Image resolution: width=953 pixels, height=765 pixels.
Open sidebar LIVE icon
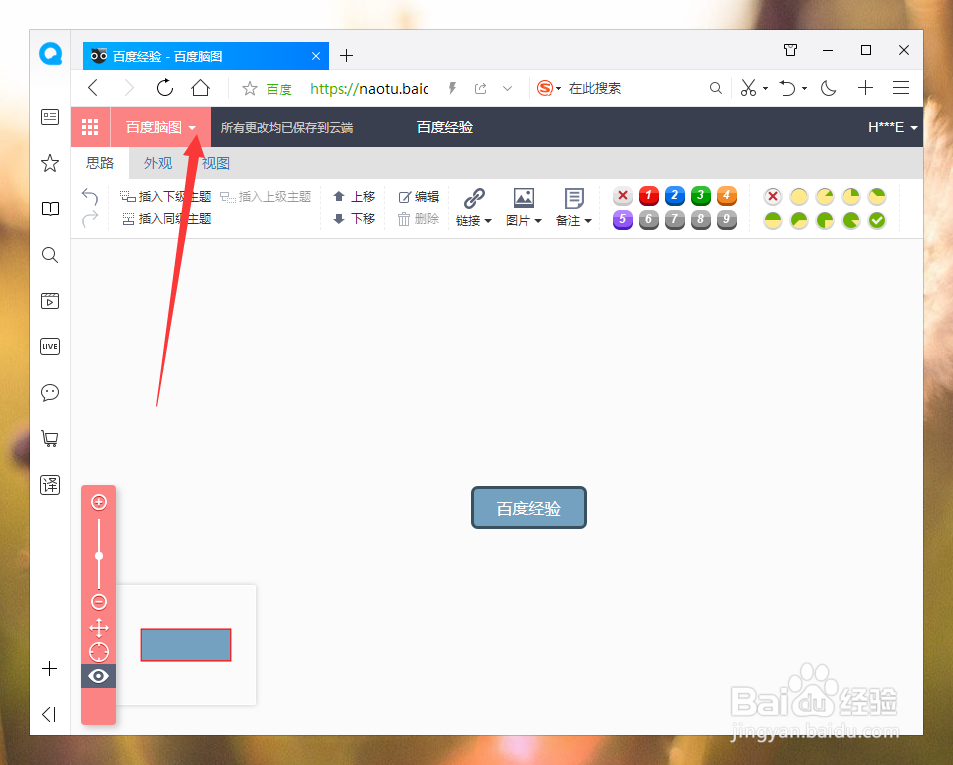pyautogui.click(x=50, y=346)
